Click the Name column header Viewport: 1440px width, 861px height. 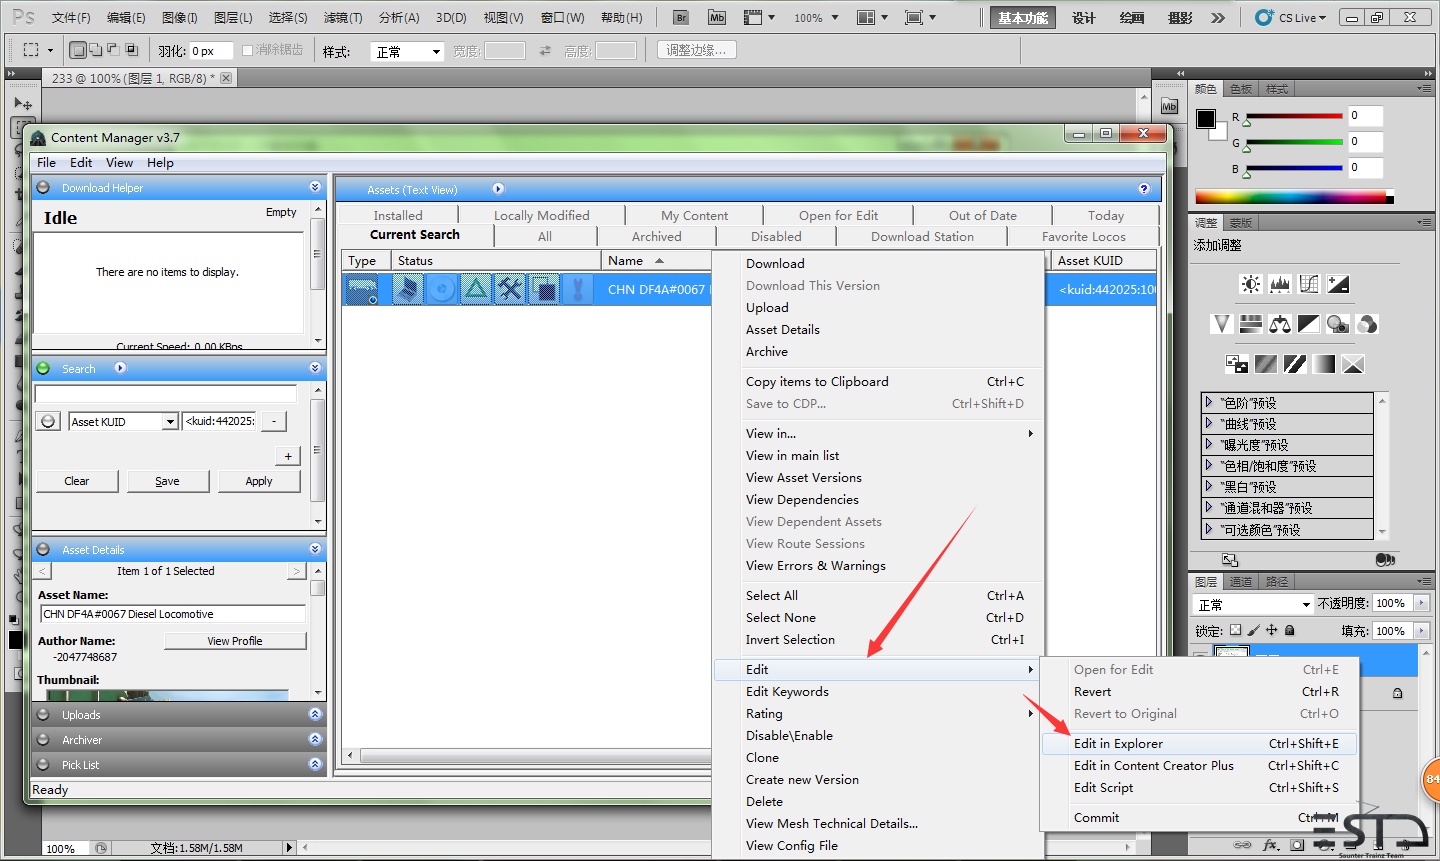click(655, 260)
